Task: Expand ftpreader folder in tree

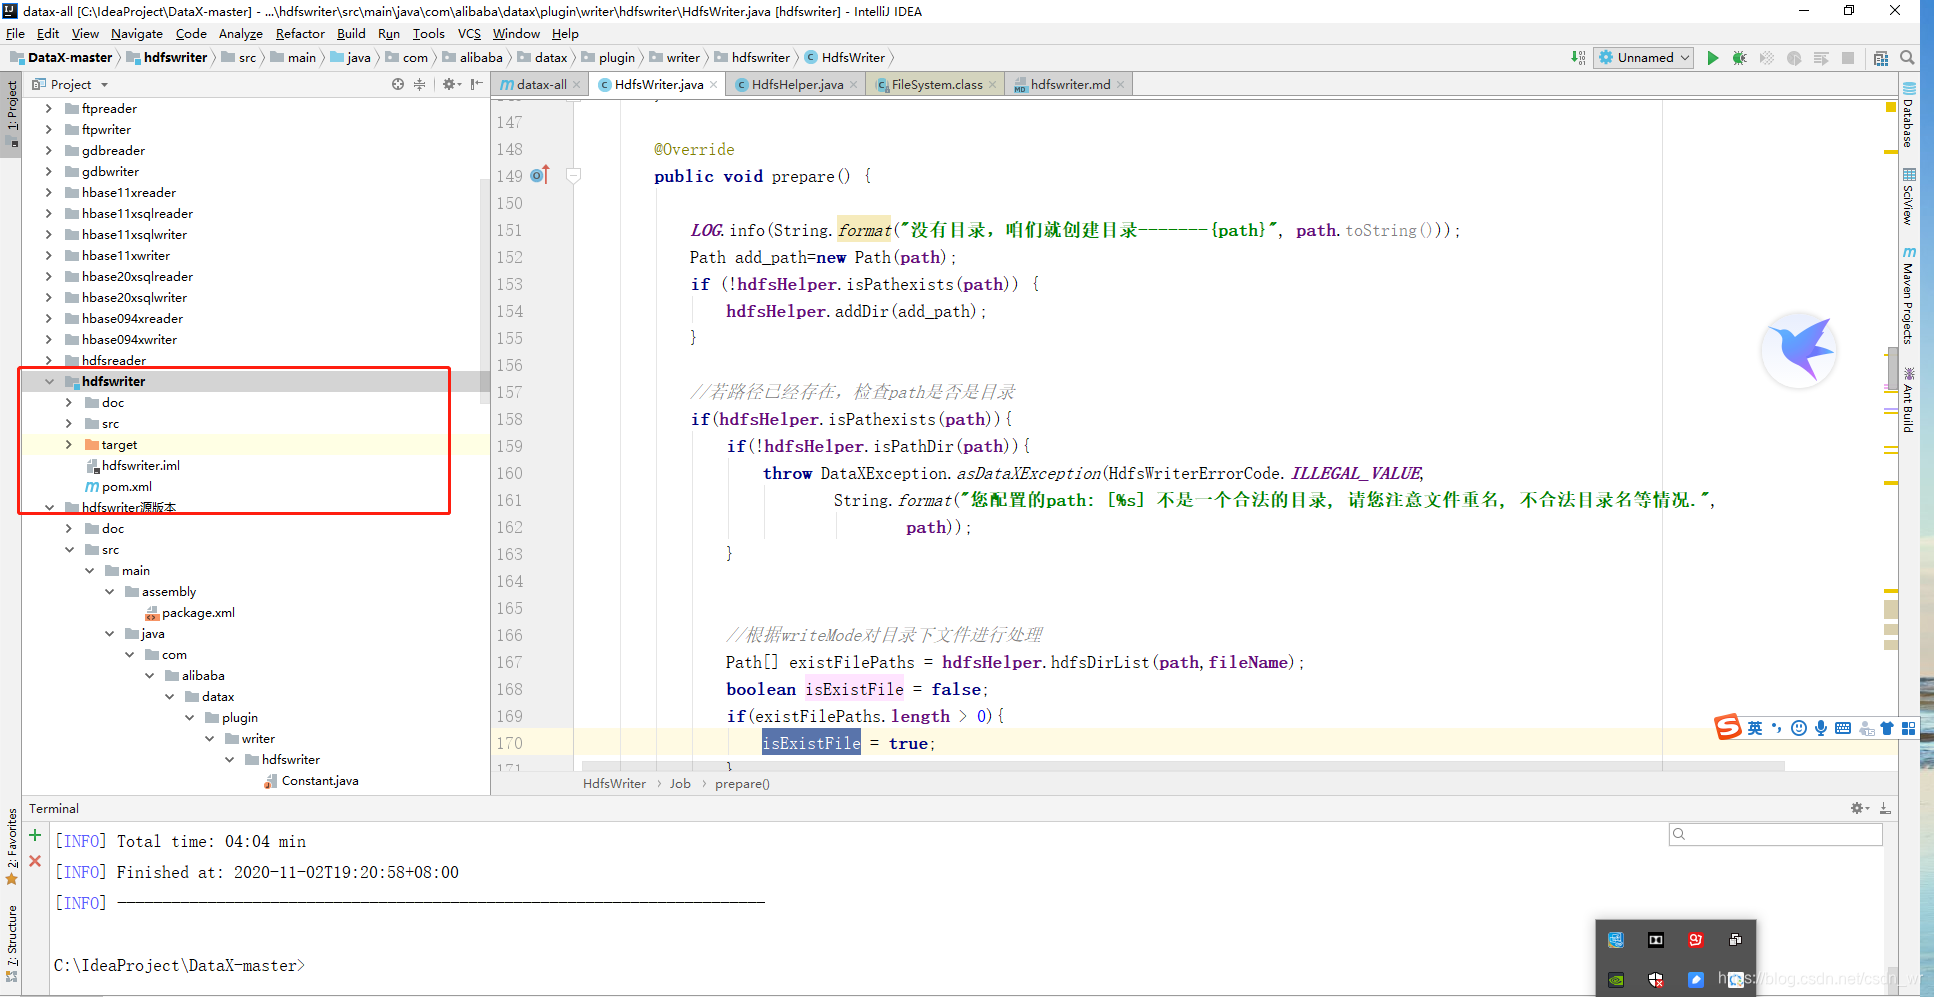Action: coord(49,108)
